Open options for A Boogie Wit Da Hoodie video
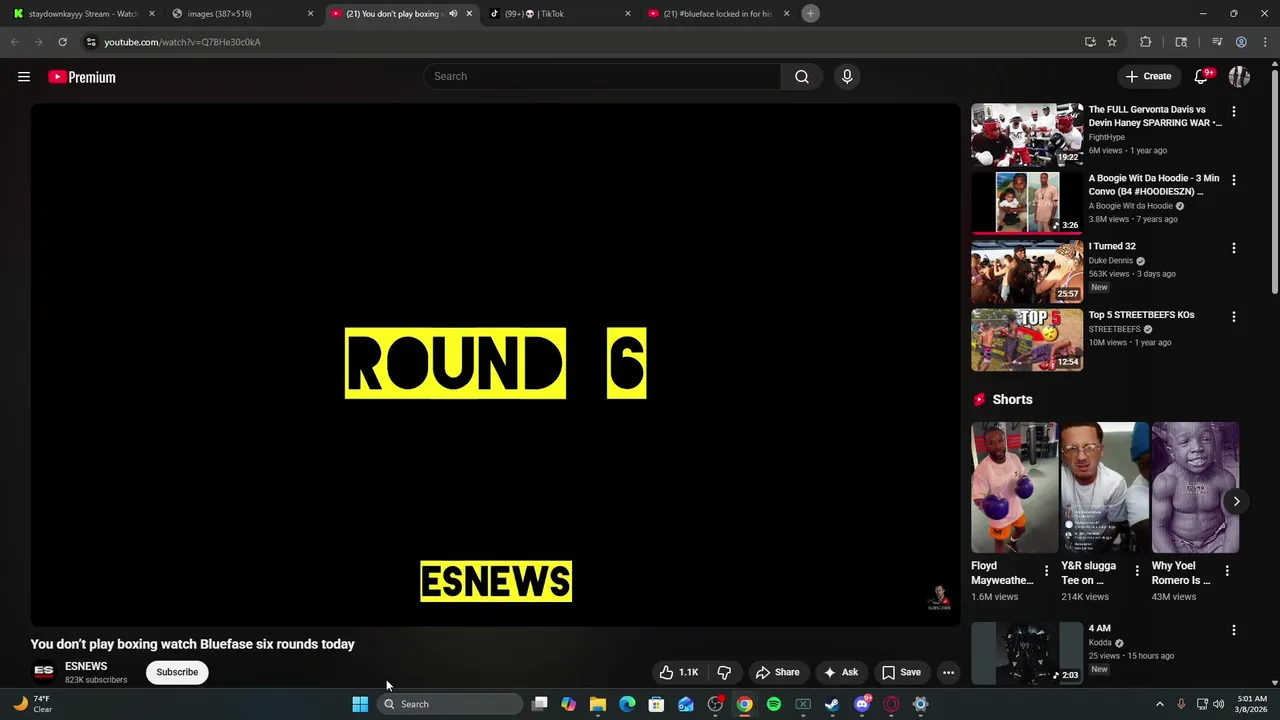1280x720 pixels. [x=1234, y=180]
